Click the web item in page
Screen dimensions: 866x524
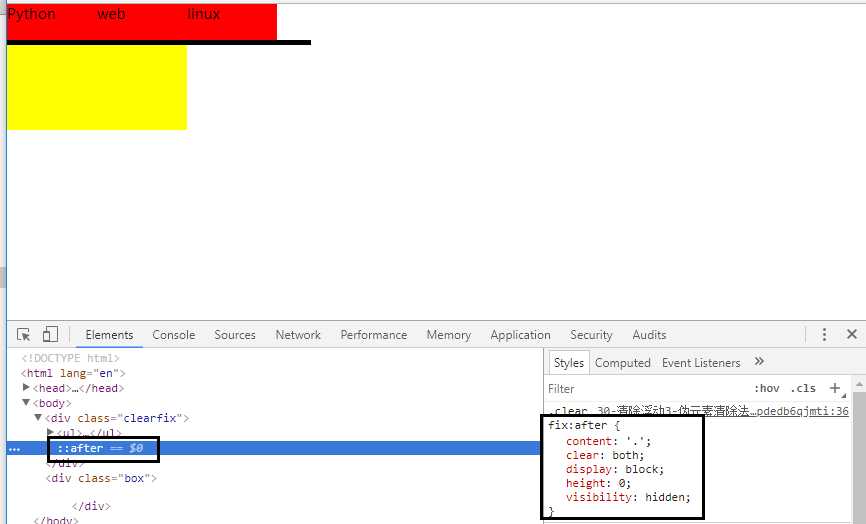point(111,14)
